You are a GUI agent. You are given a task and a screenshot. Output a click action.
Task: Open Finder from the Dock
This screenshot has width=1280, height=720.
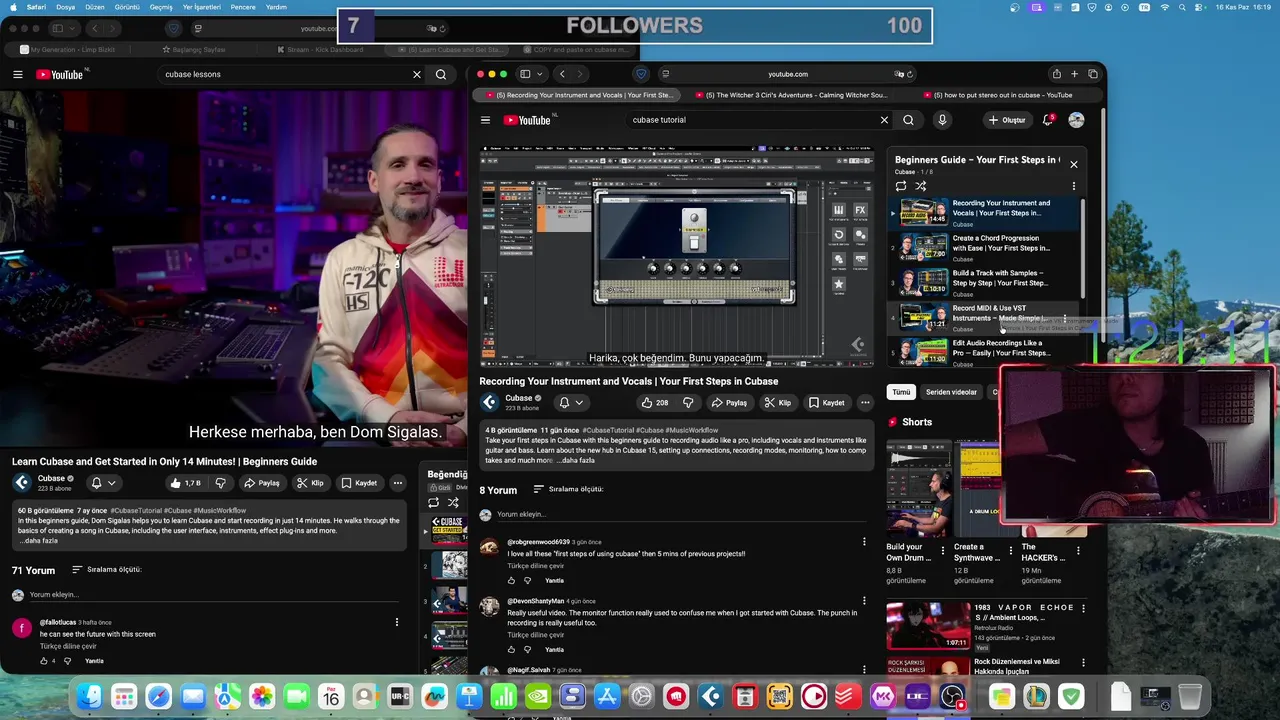(89, 696)
